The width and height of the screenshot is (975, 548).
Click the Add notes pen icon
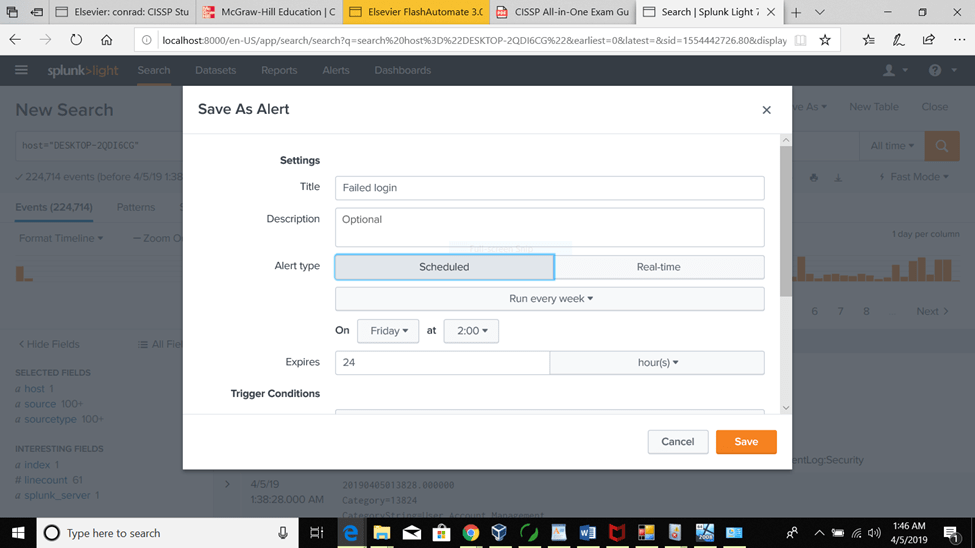899,40
